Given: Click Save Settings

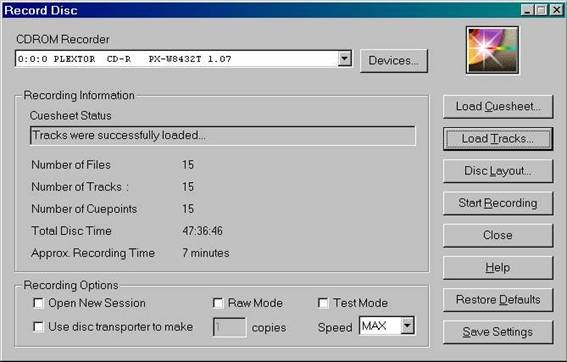Looking at the screenshot, I should click(x=498, y=332).
